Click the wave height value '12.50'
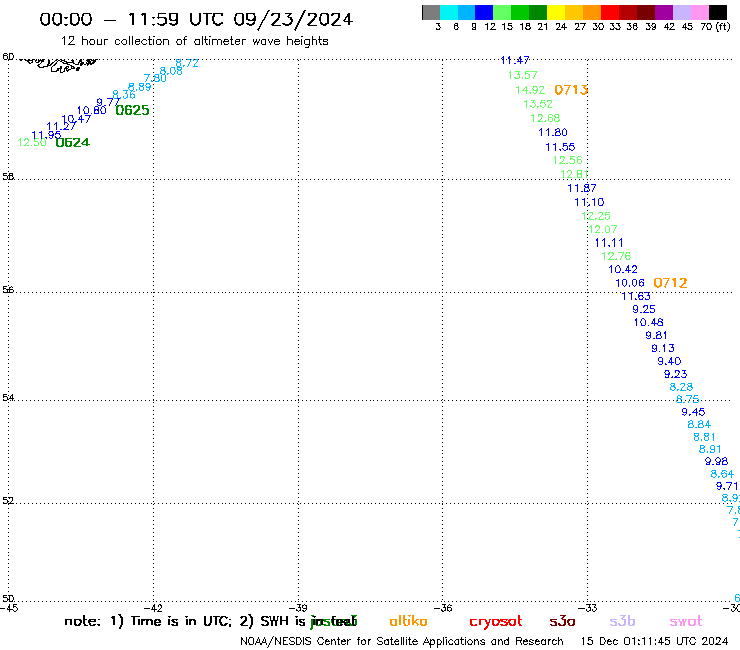 point(32,142)
